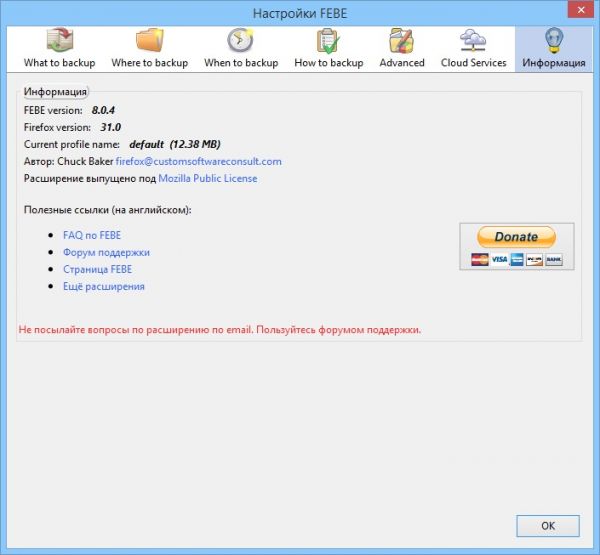Click the Полезные ссылки heading text
This screenshot has width=600, height=555.
point(108,210)
